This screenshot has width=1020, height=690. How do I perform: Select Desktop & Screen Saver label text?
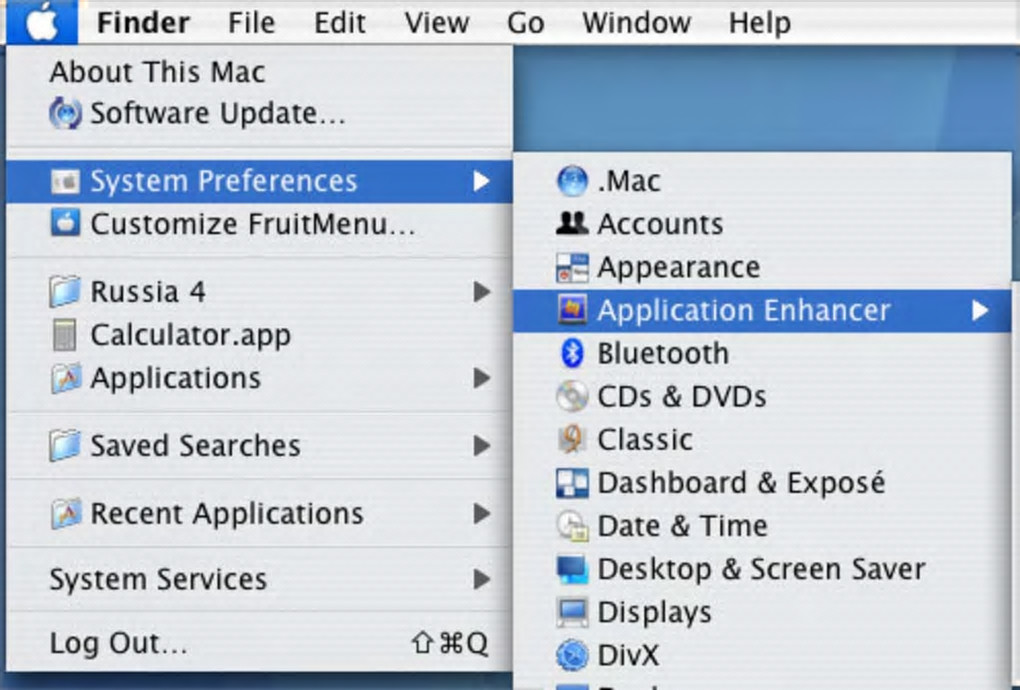pyautogui.click(x=761, y=569)
